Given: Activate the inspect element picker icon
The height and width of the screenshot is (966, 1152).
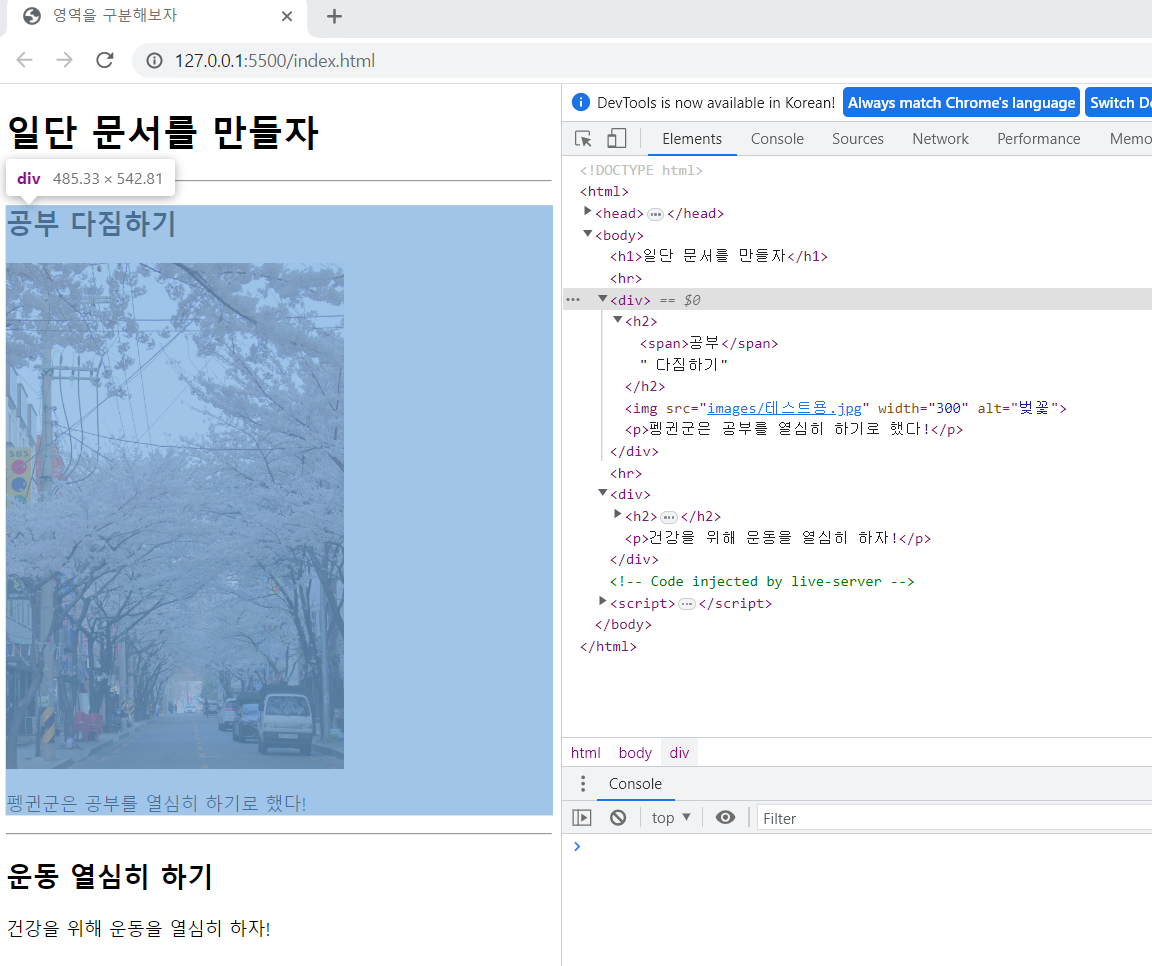Looking at the screenshot, I should point(583,139).
